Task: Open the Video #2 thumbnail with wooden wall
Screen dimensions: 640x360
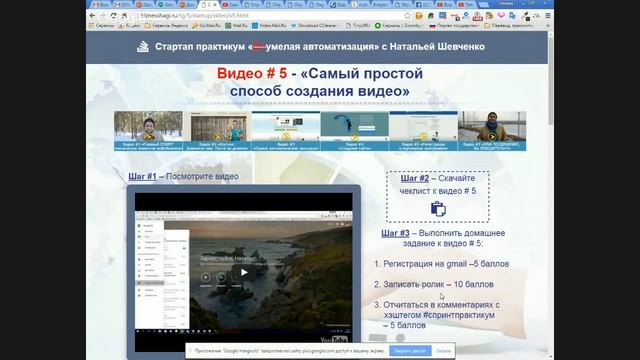Action: click(217, 131)
